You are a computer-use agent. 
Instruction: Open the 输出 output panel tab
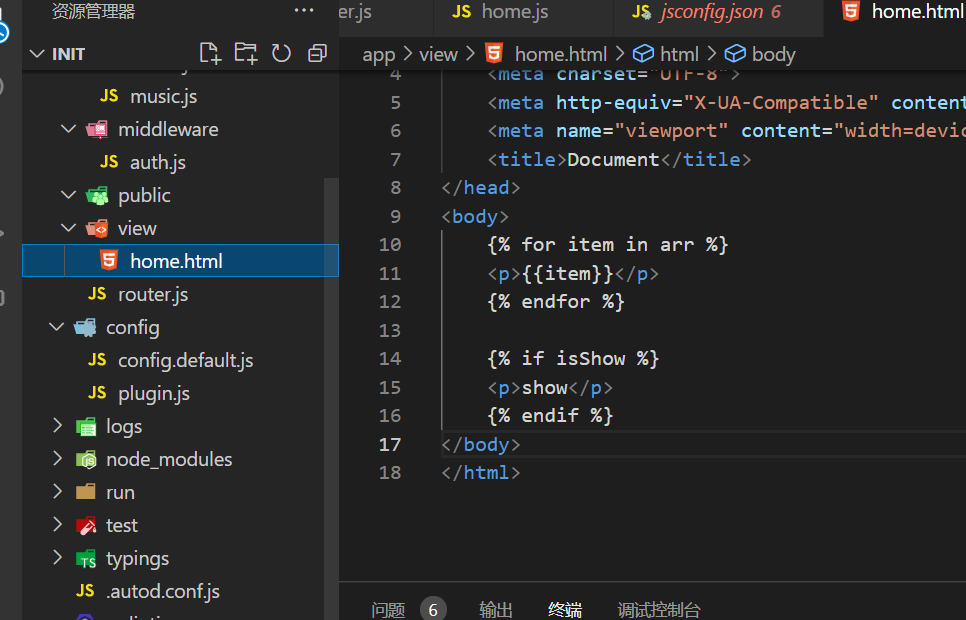click(496, 610)
